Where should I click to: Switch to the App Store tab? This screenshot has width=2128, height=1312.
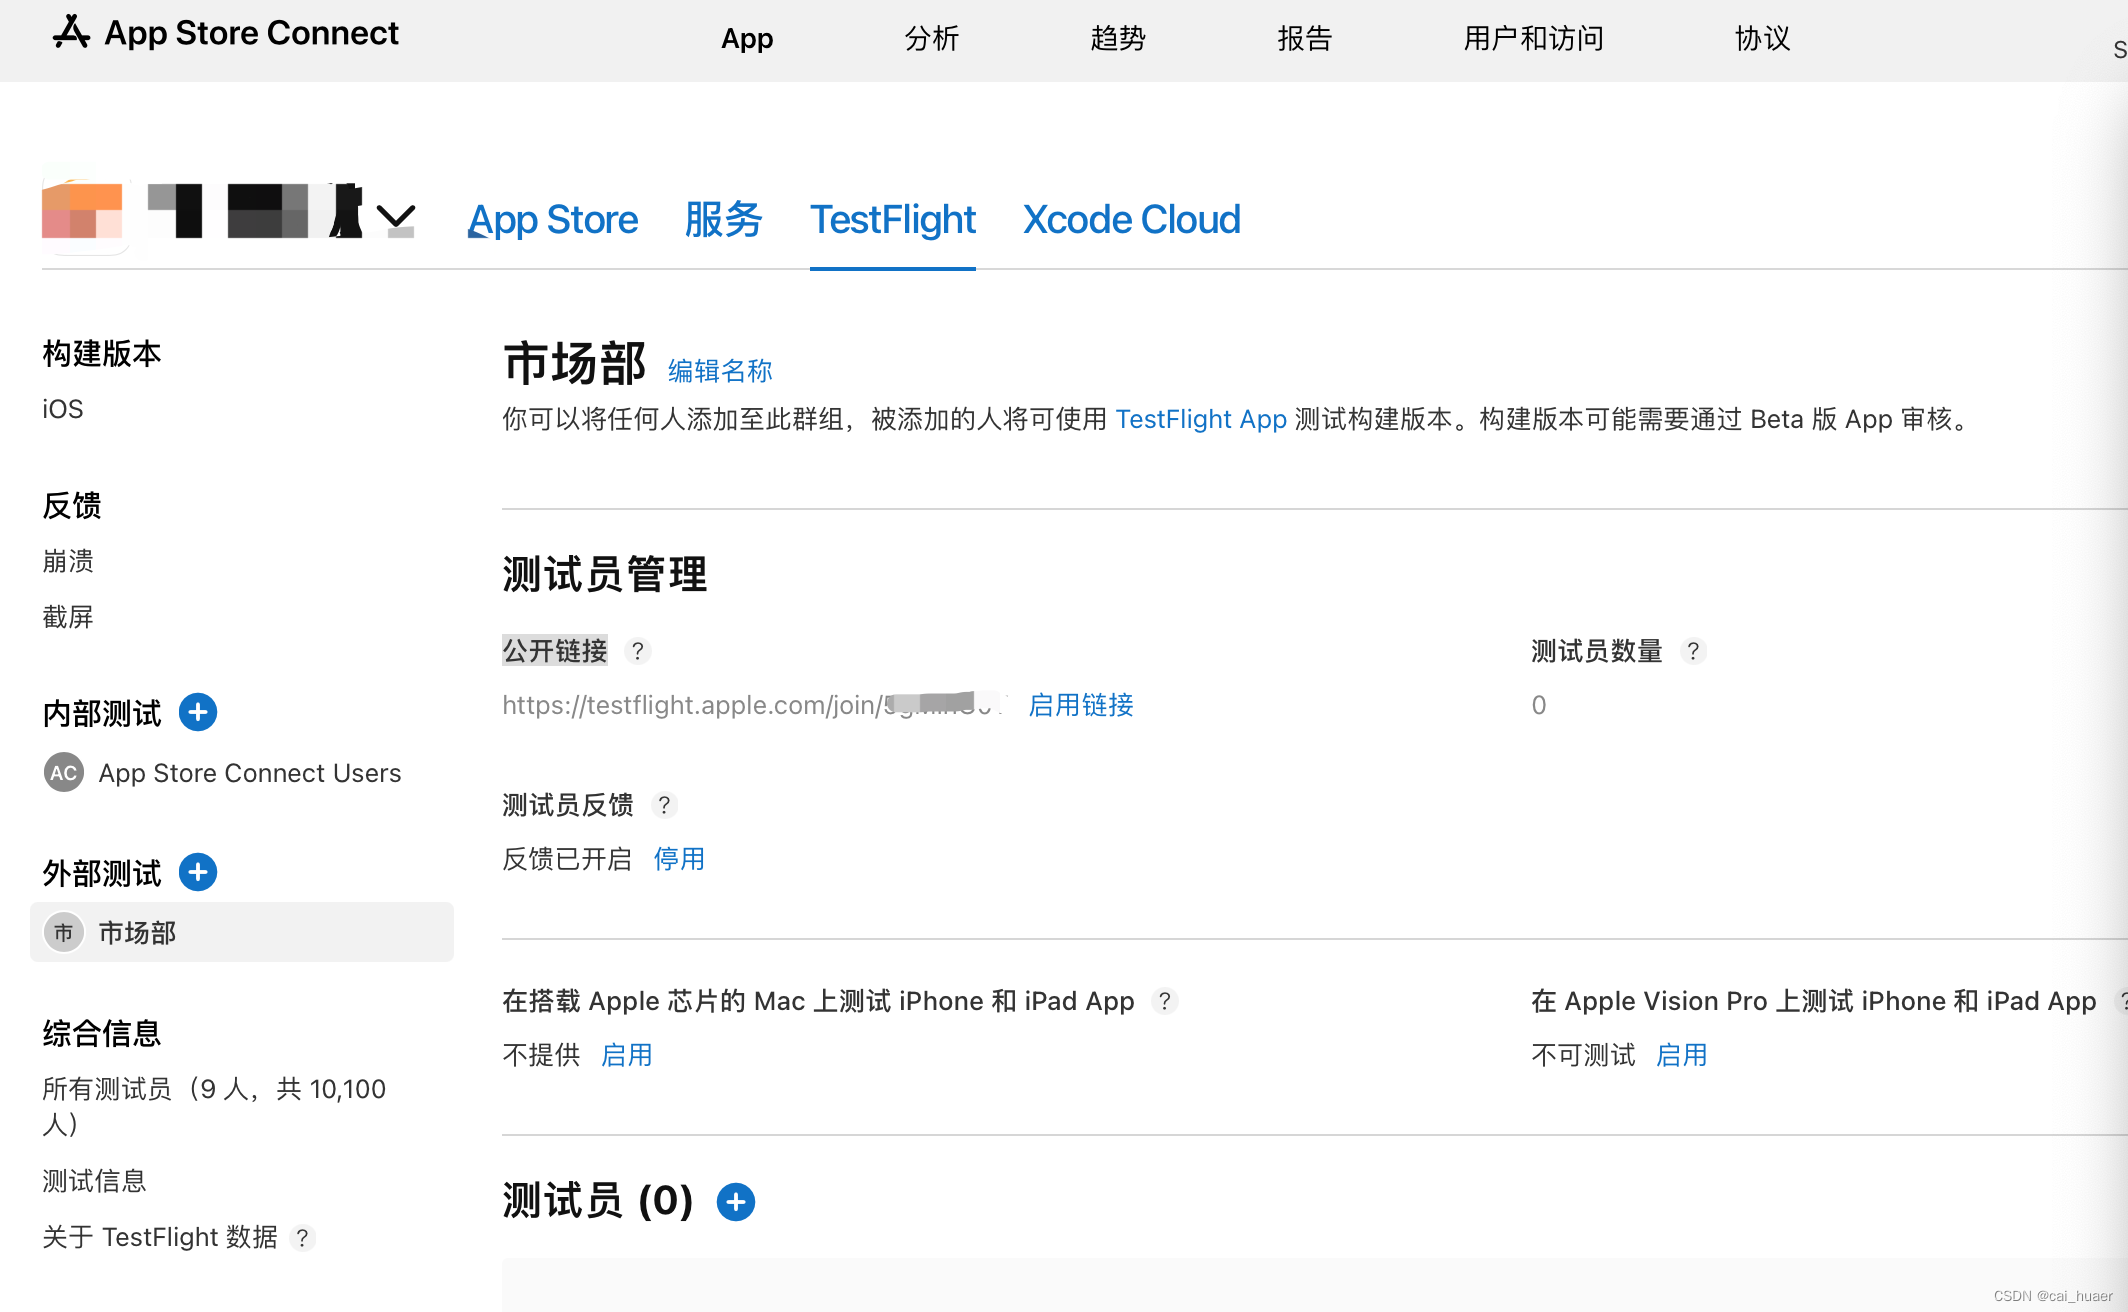553,219
